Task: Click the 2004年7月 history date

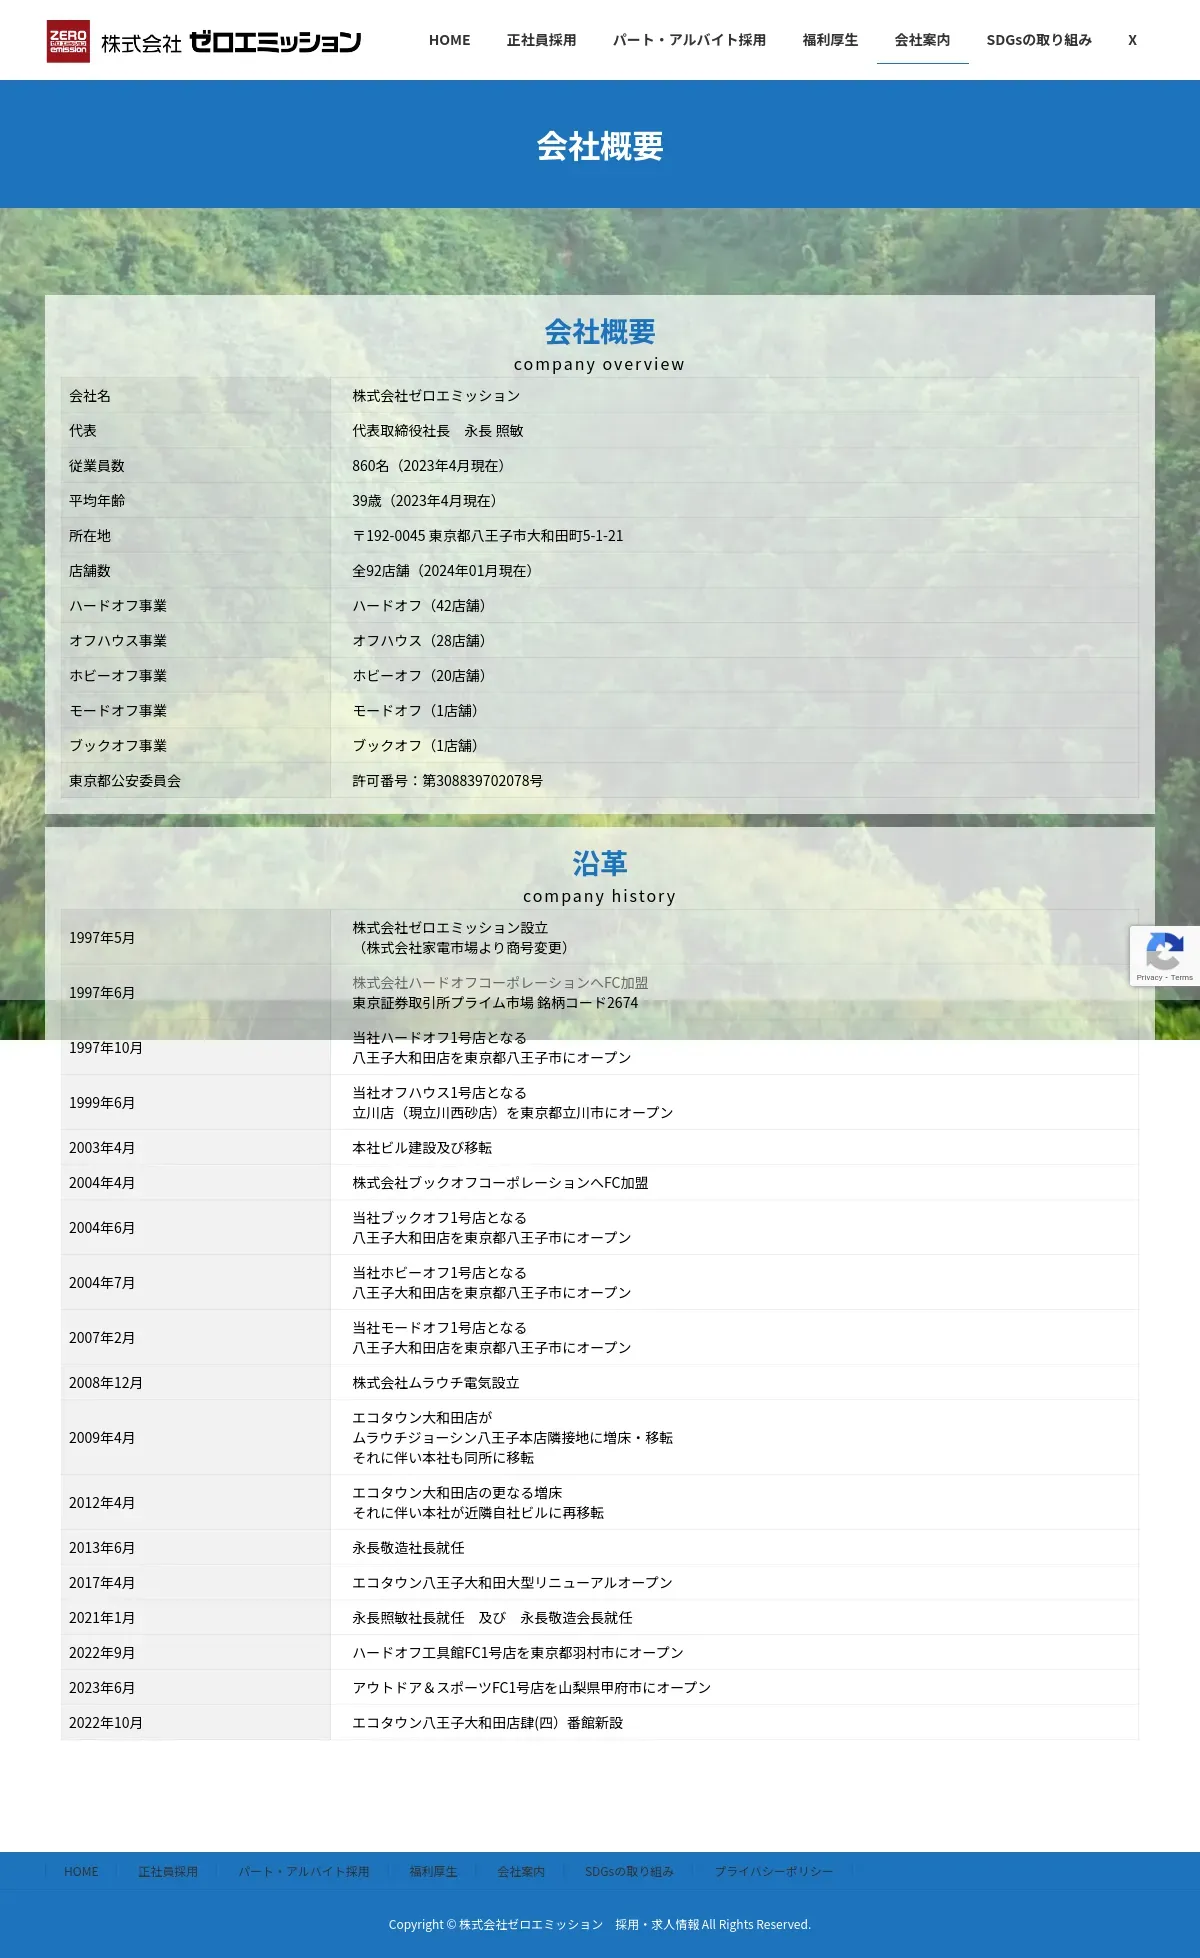Action: (x=102, y=1283)
